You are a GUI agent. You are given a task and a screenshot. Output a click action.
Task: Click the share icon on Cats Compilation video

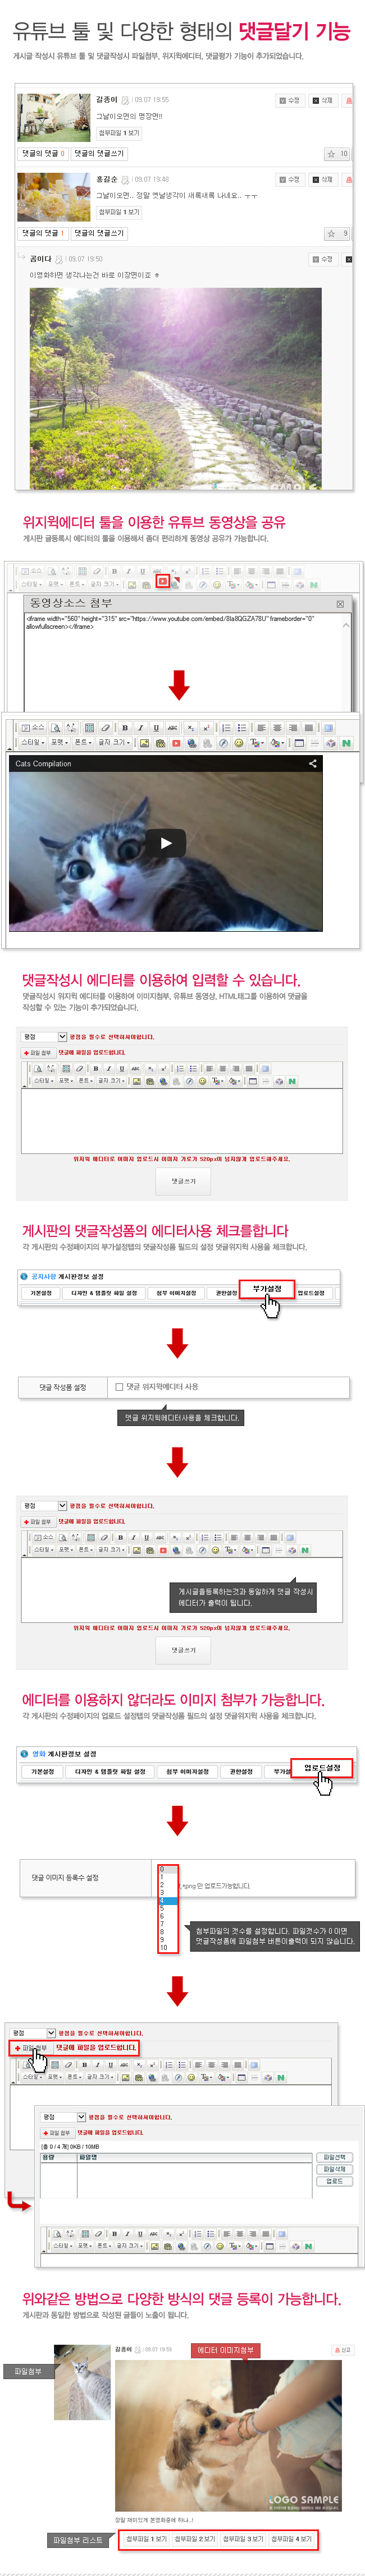click(x=312, y=764)
